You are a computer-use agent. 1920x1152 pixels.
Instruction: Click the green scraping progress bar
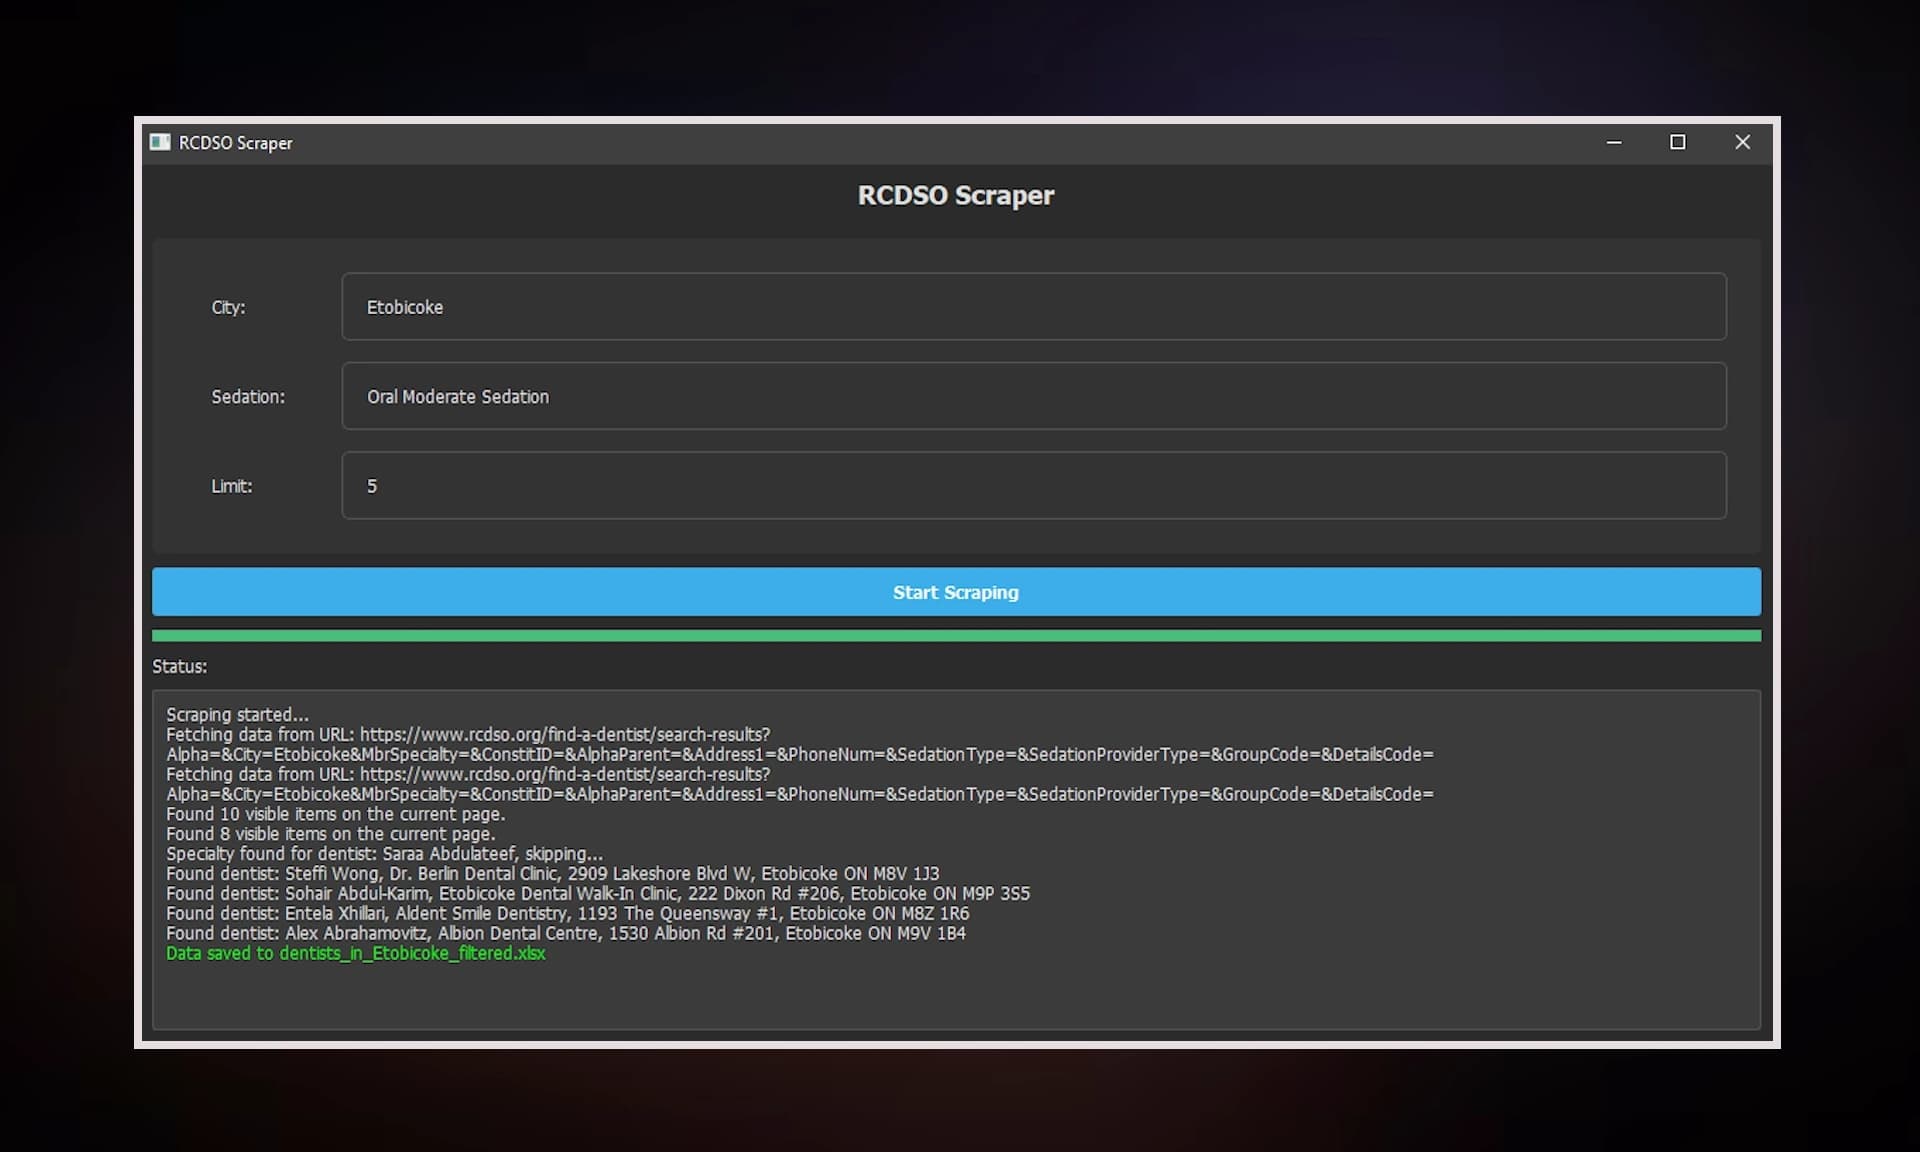(x=956, y=636)
